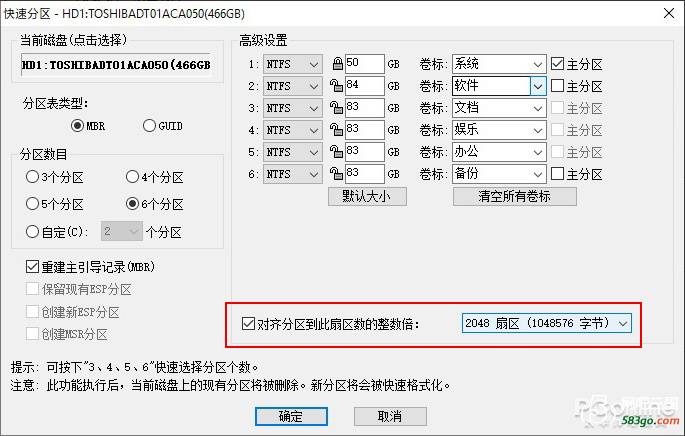Screen dimensions: 685x436
Task: Cancel with the 取消 button
Action: [x=390, y=416]
